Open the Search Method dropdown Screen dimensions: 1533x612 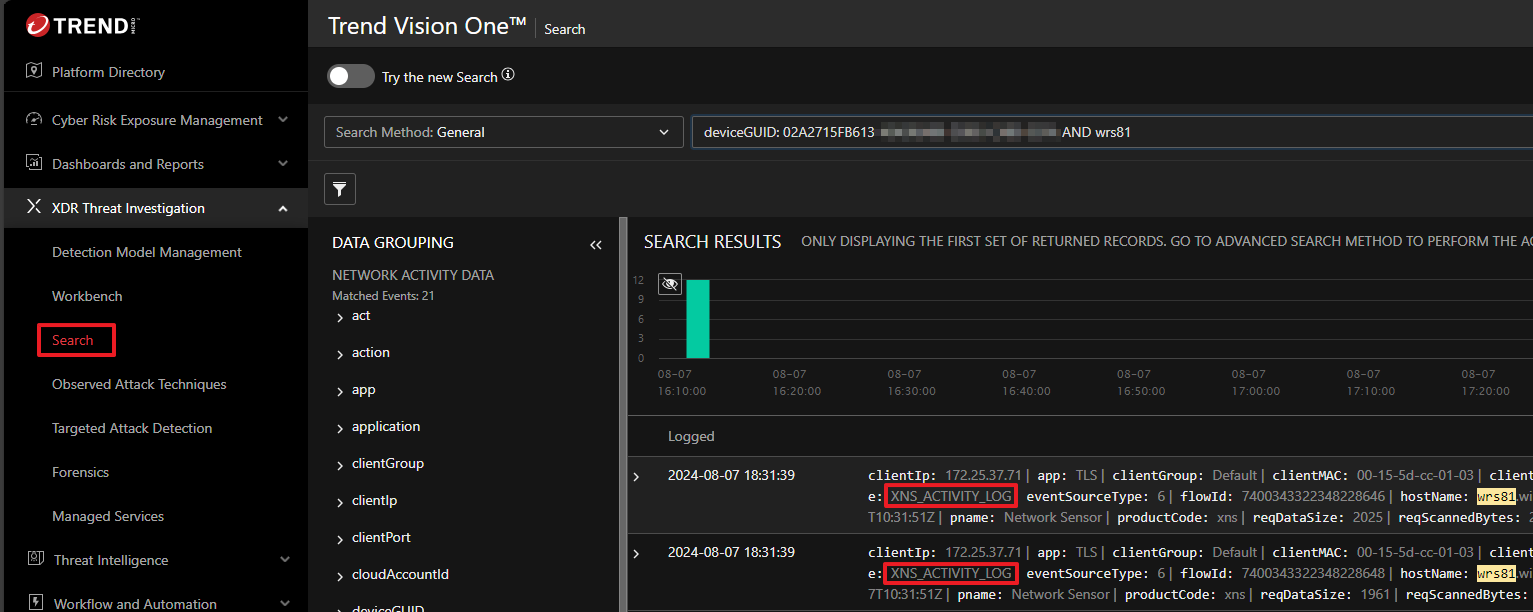(x=502, y=132)
